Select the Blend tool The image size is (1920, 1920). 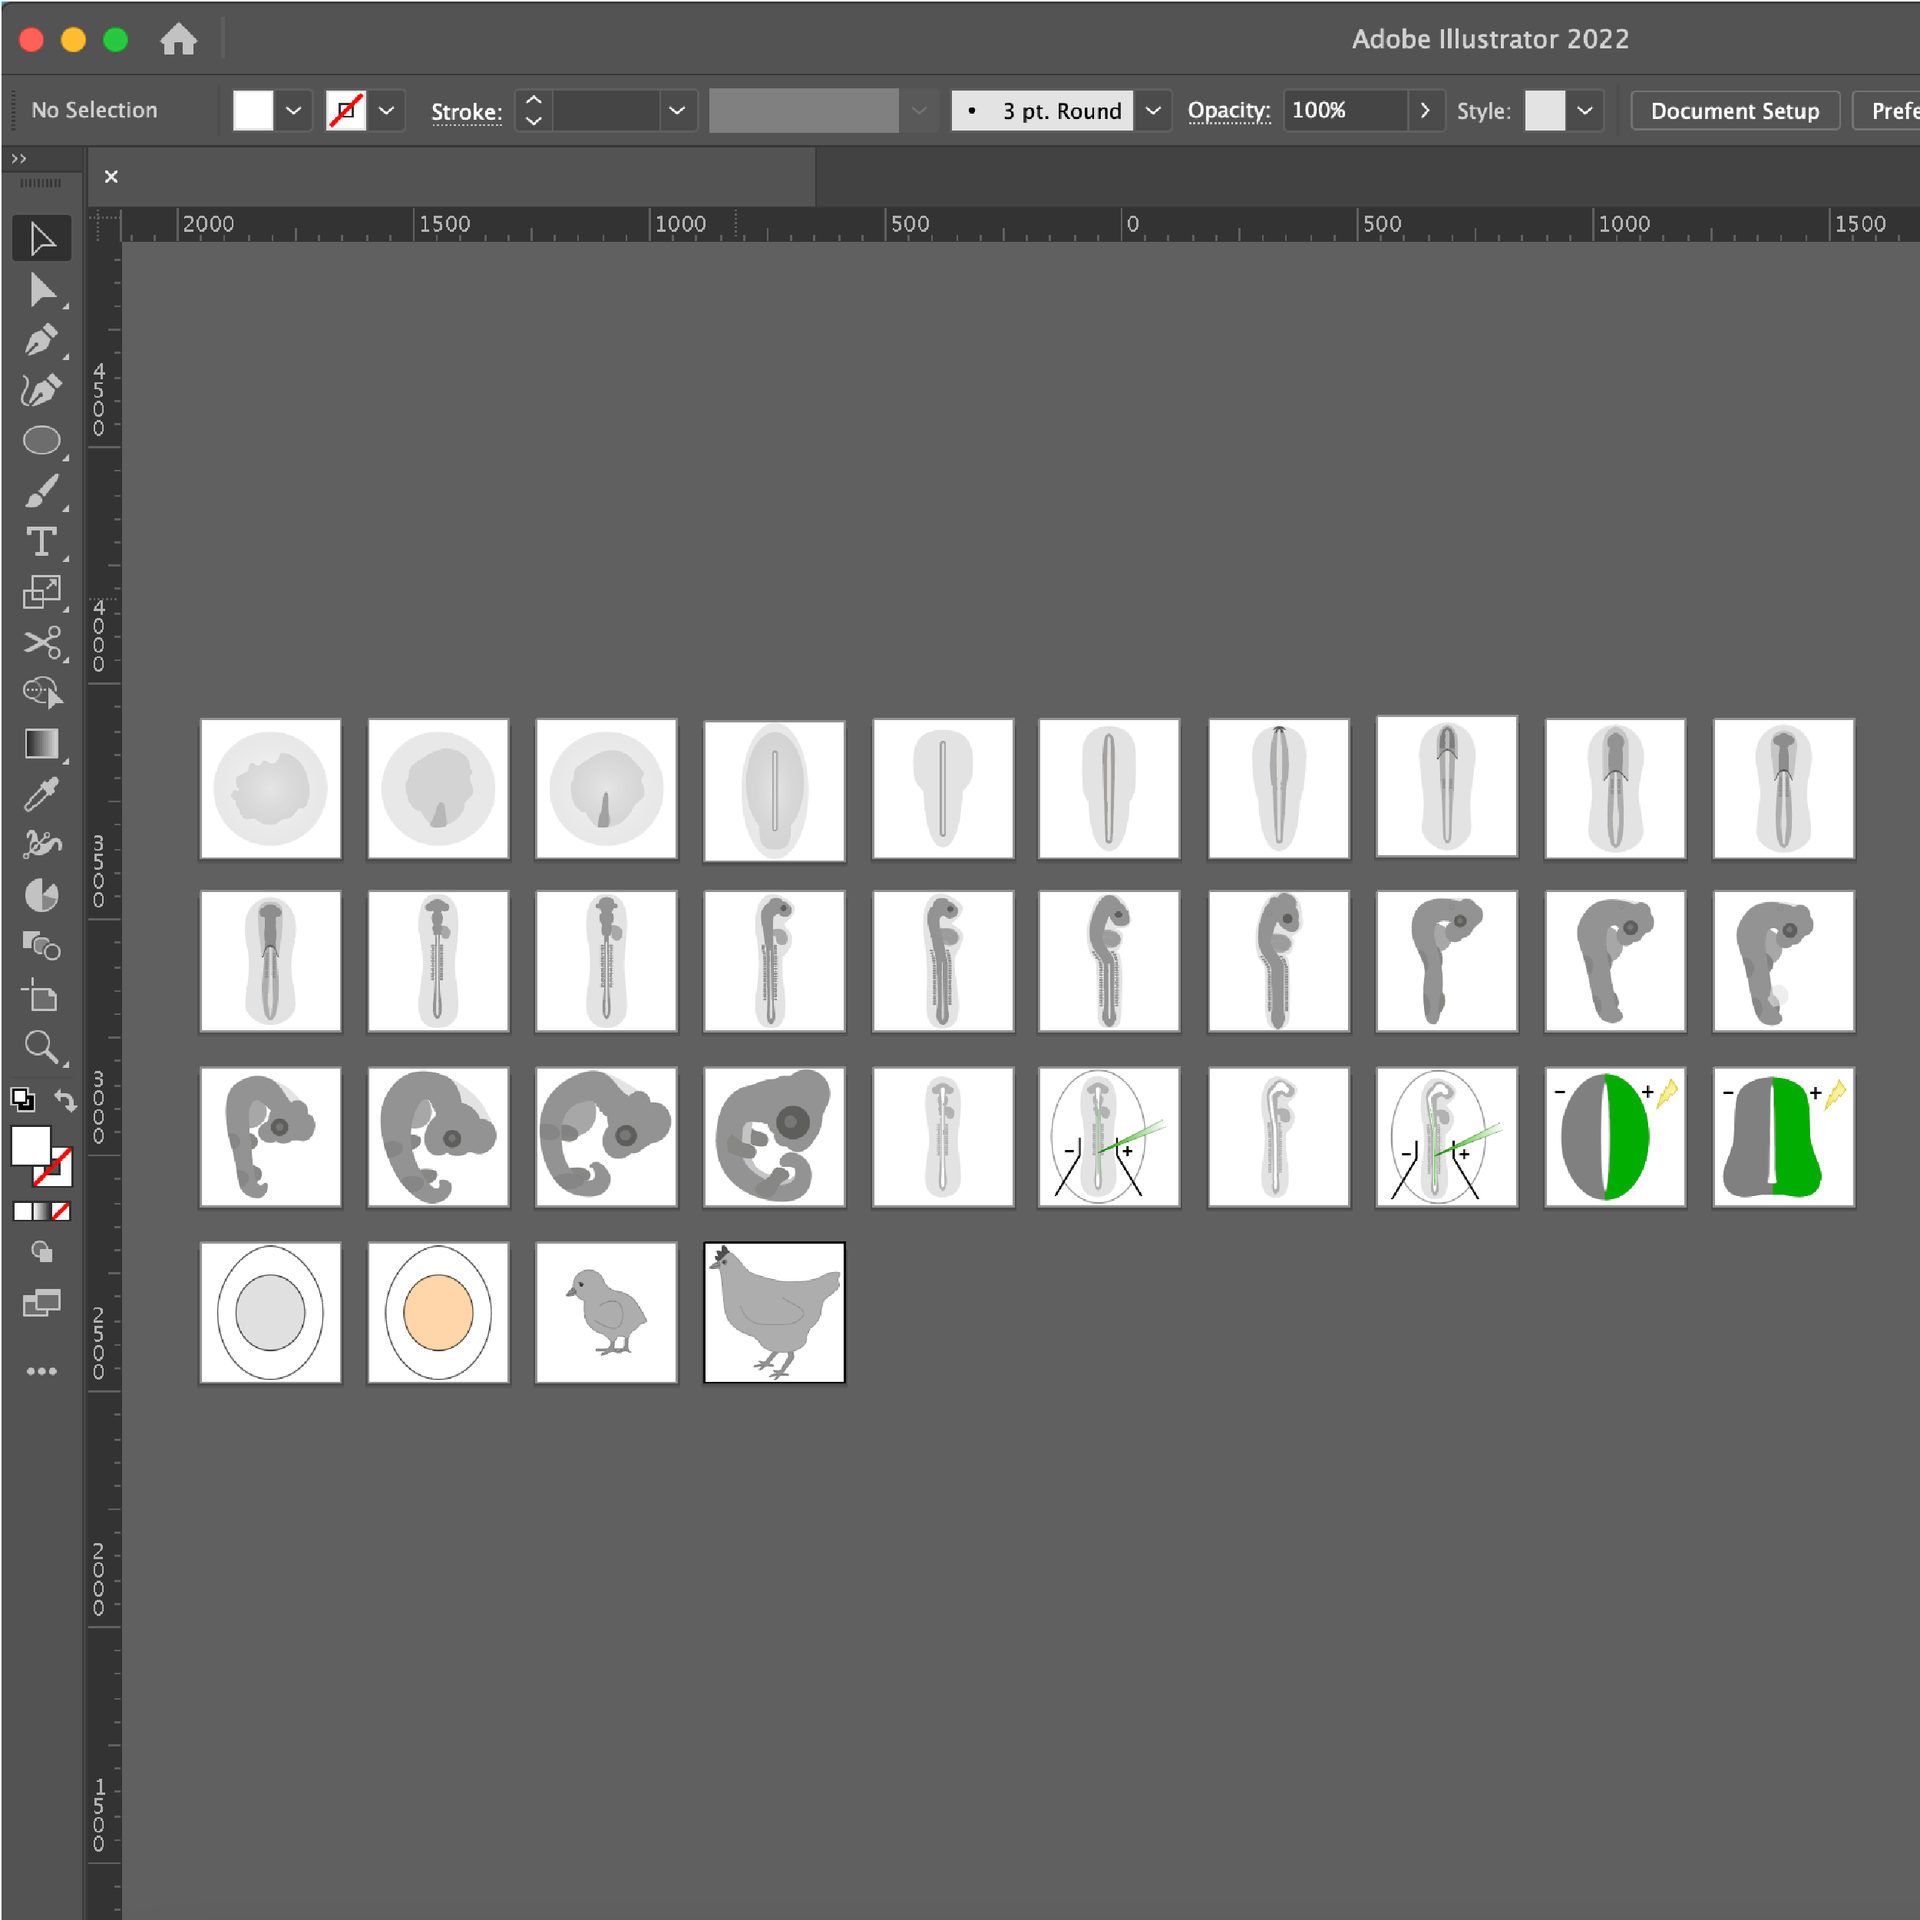pyautogui.click(x=41, y=945)
